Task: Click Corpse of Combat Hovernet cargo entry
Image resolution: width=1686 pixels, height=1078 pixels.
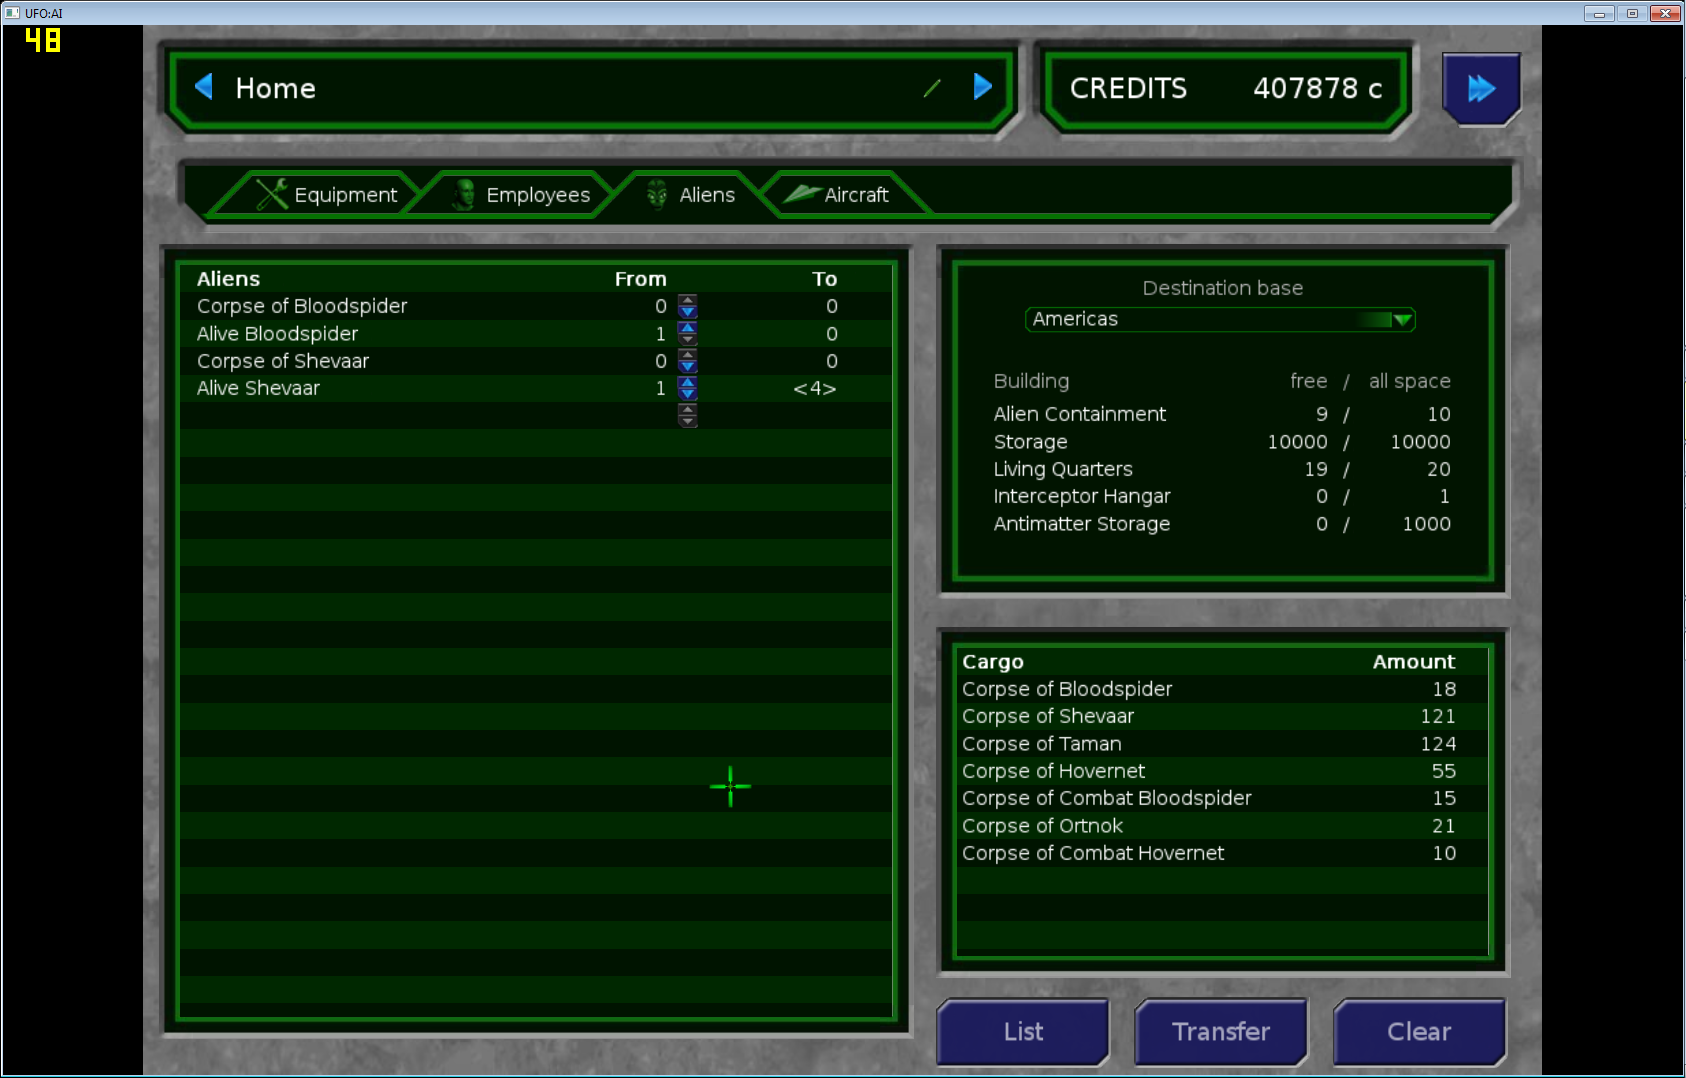Action: (1222, 853)
